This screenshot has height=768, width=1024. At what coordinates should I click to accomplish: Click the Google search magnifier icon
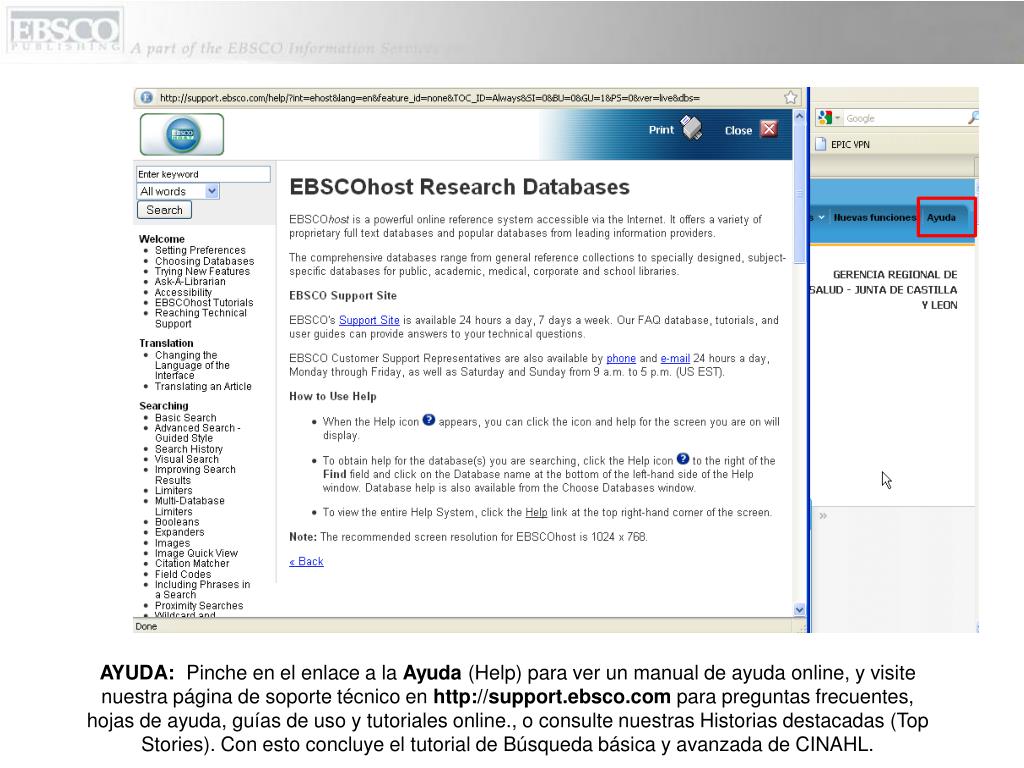[972, 118]
